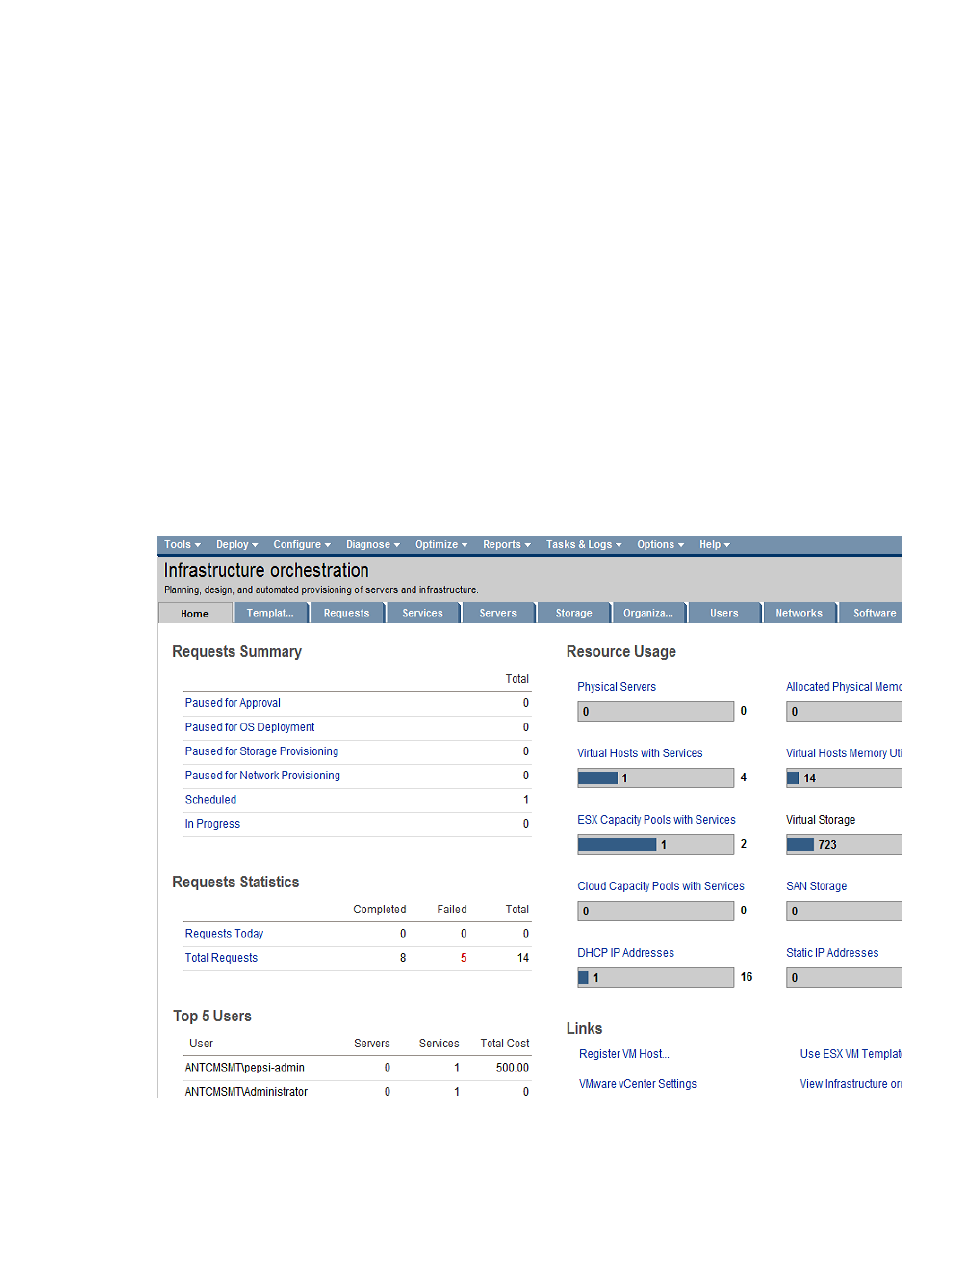Open the Reports dropdown menu
This screenshot has height=1270, width=954.
tap(506, 545)
